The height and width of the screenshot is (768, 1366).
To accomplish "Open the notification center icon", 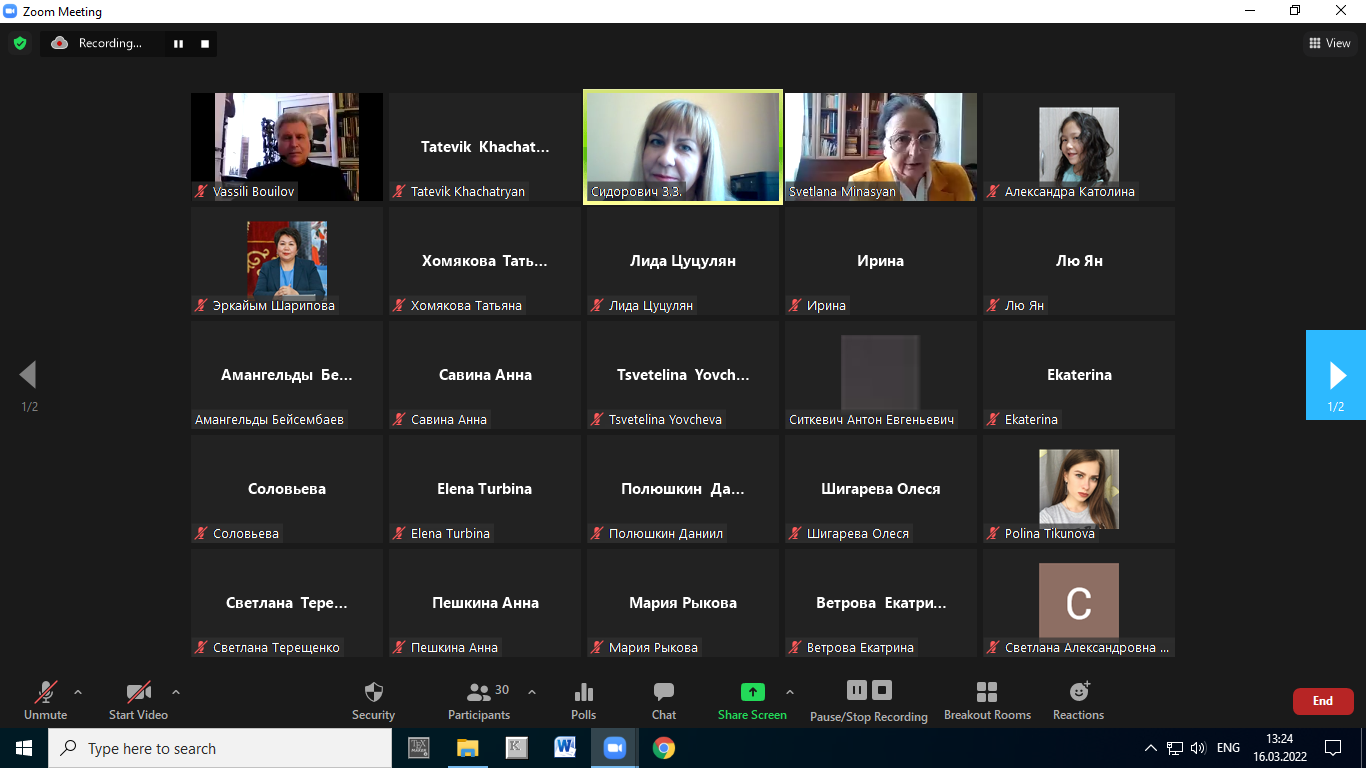I will click(x=1333, y=748).
